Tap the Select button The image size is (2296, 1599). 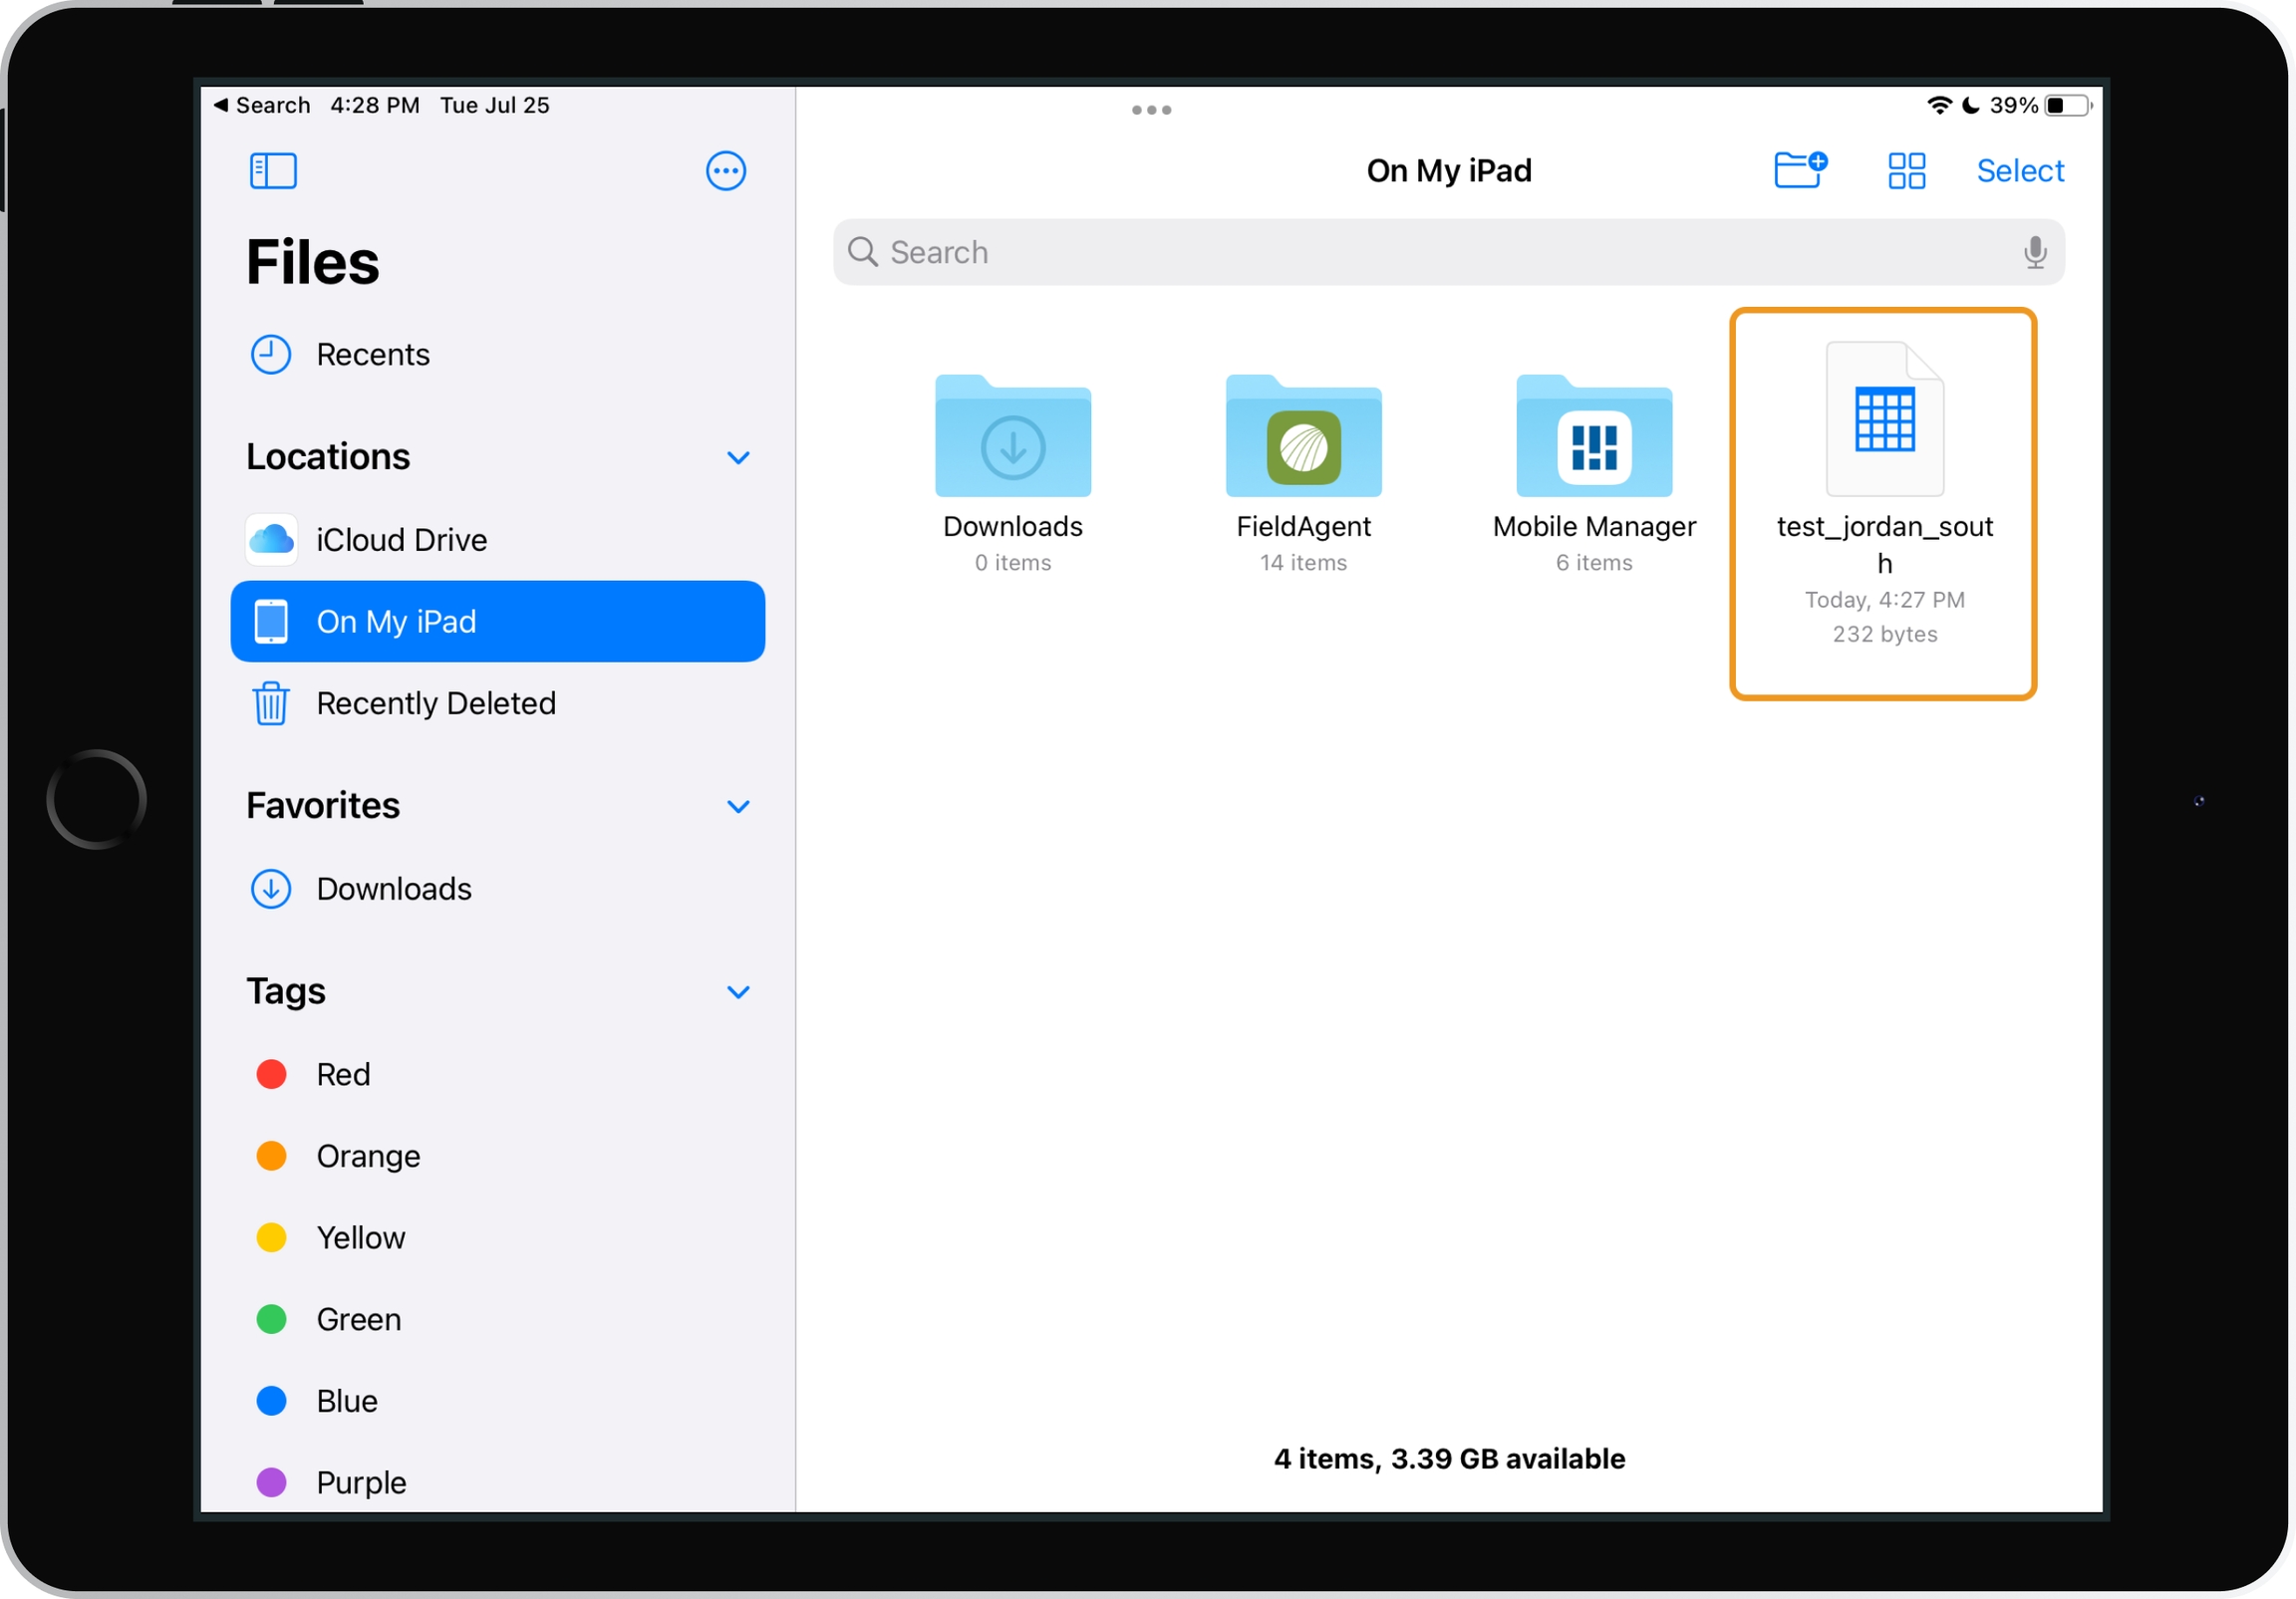(x=2019, y=171)
